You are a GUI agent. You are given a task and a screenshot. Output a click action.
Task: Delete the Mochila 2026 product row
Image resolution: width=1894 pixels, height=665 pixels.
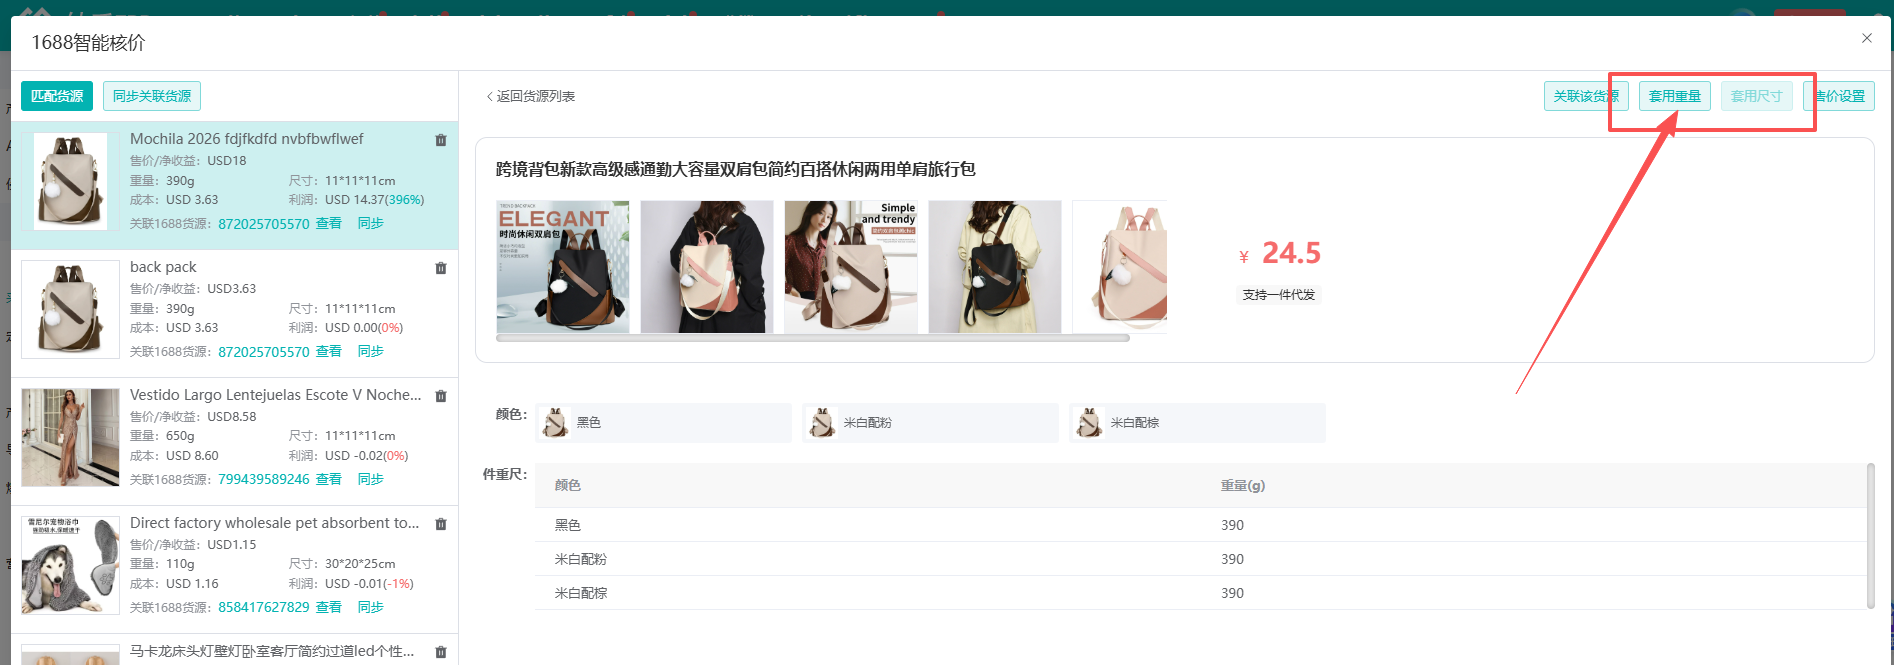point(441,140)
